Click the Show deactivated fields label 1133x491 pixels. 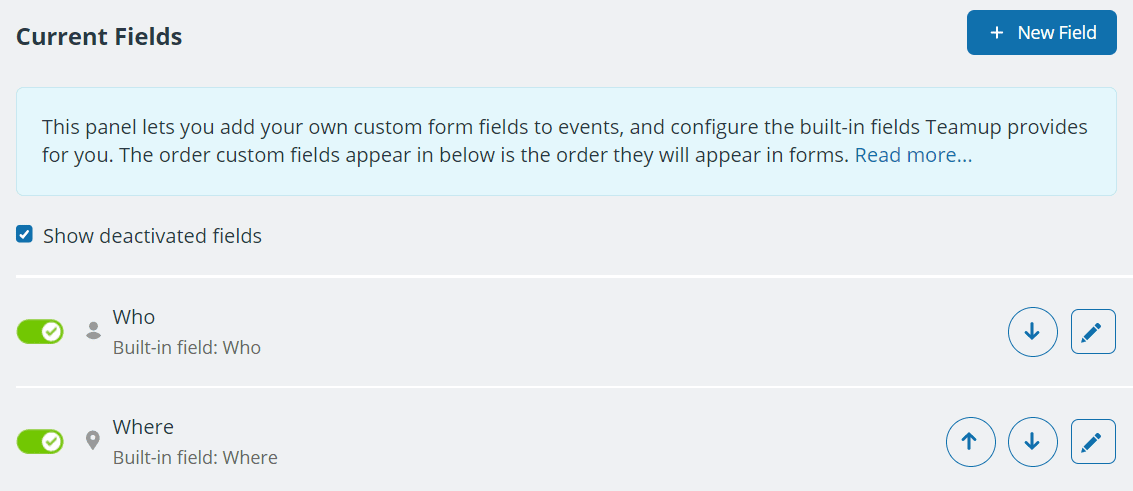[152, 236]
